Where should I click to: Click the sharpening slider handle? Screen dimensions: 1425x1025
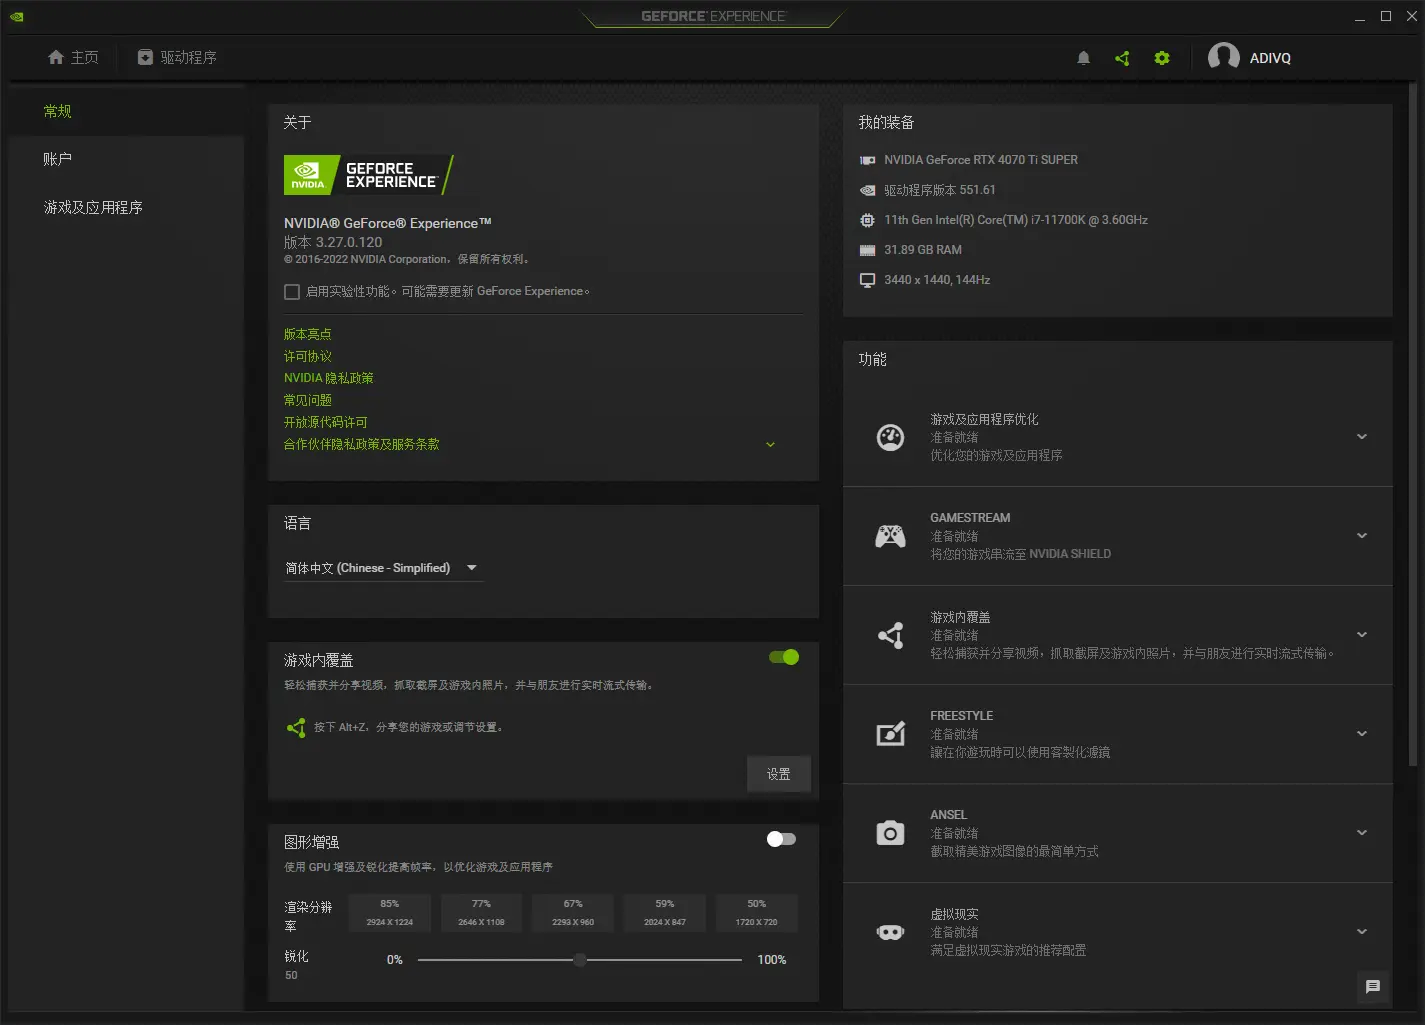pos(580,960)
